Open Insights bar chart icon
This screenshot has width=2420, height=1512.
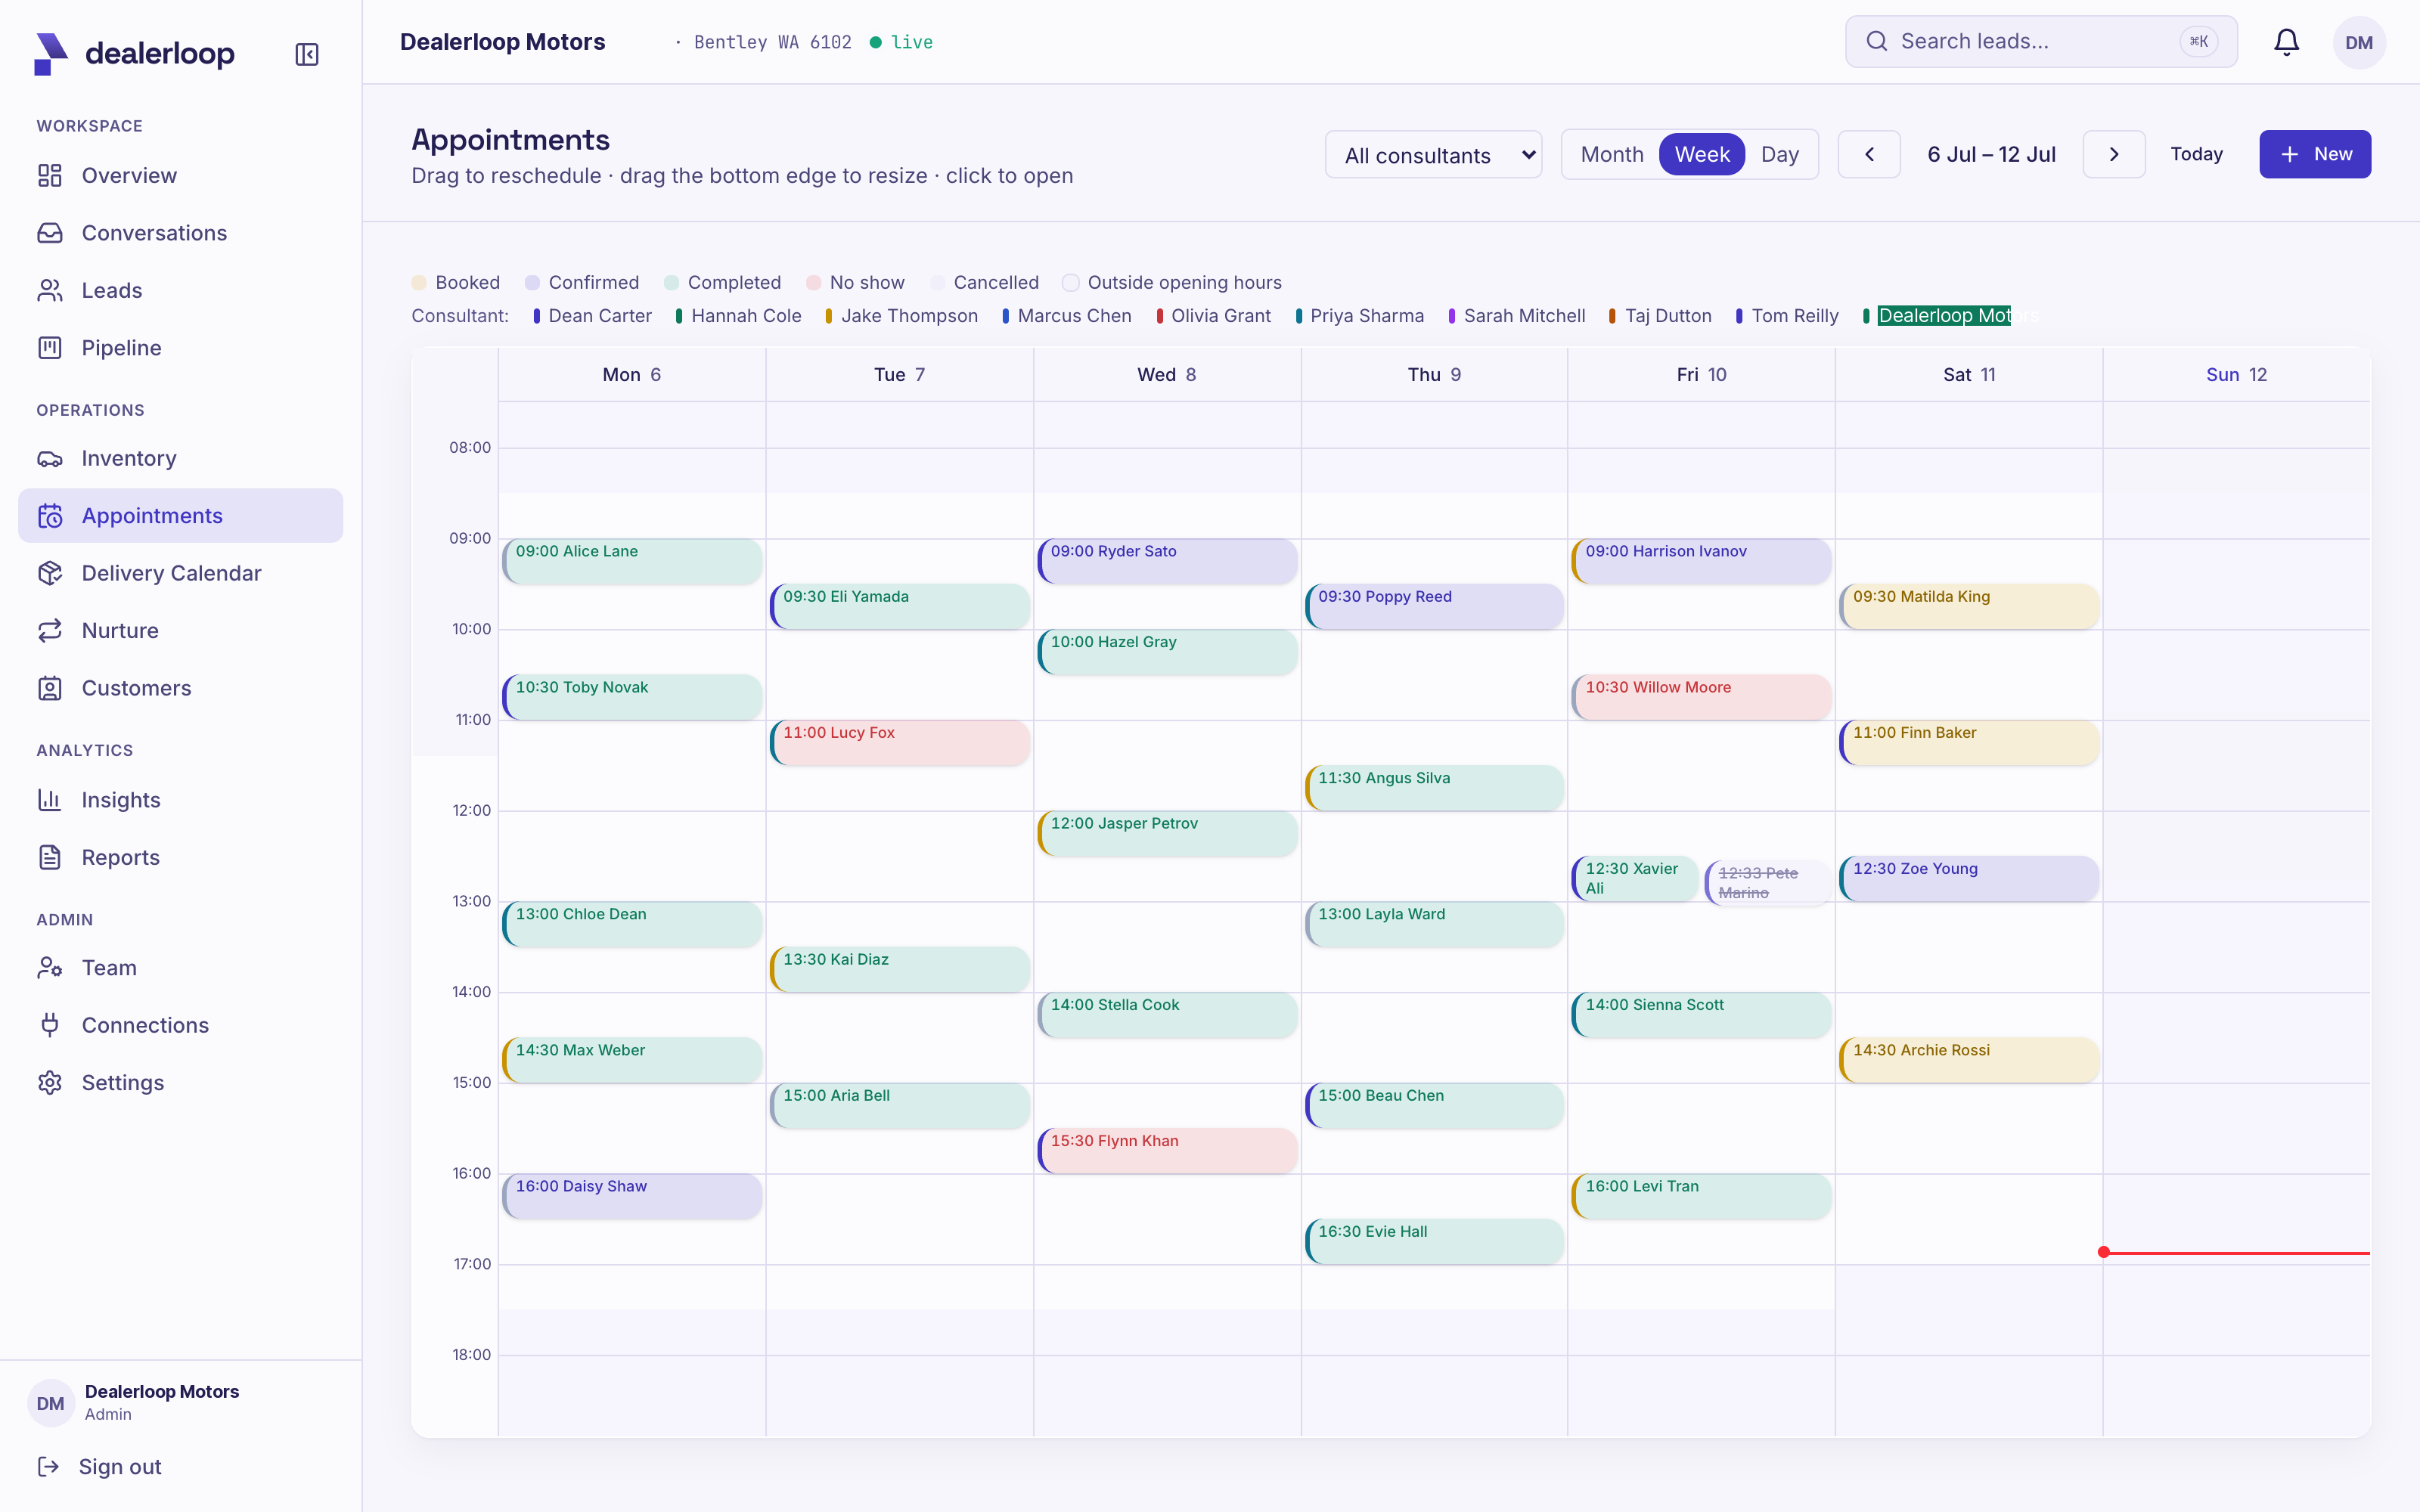pyautogui.click(x=50, y=800)
